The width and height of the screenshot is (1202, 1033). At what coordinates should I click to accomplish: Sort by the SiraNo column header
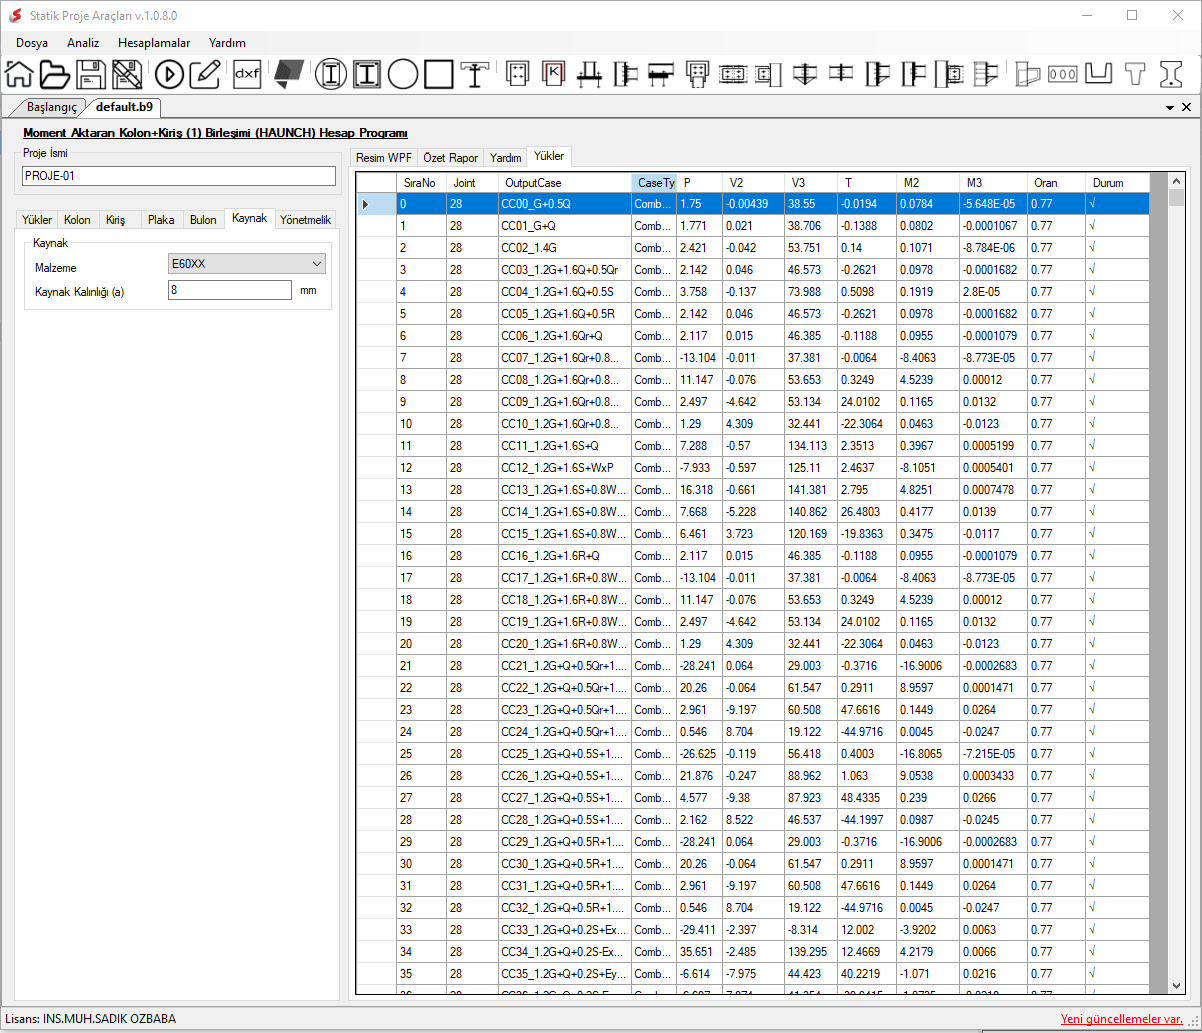(421, 183)
